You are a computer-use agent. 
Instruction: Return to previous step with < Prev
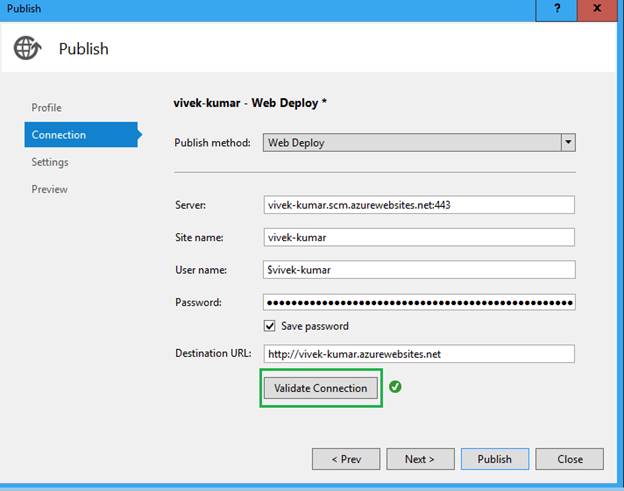point(346,459)
